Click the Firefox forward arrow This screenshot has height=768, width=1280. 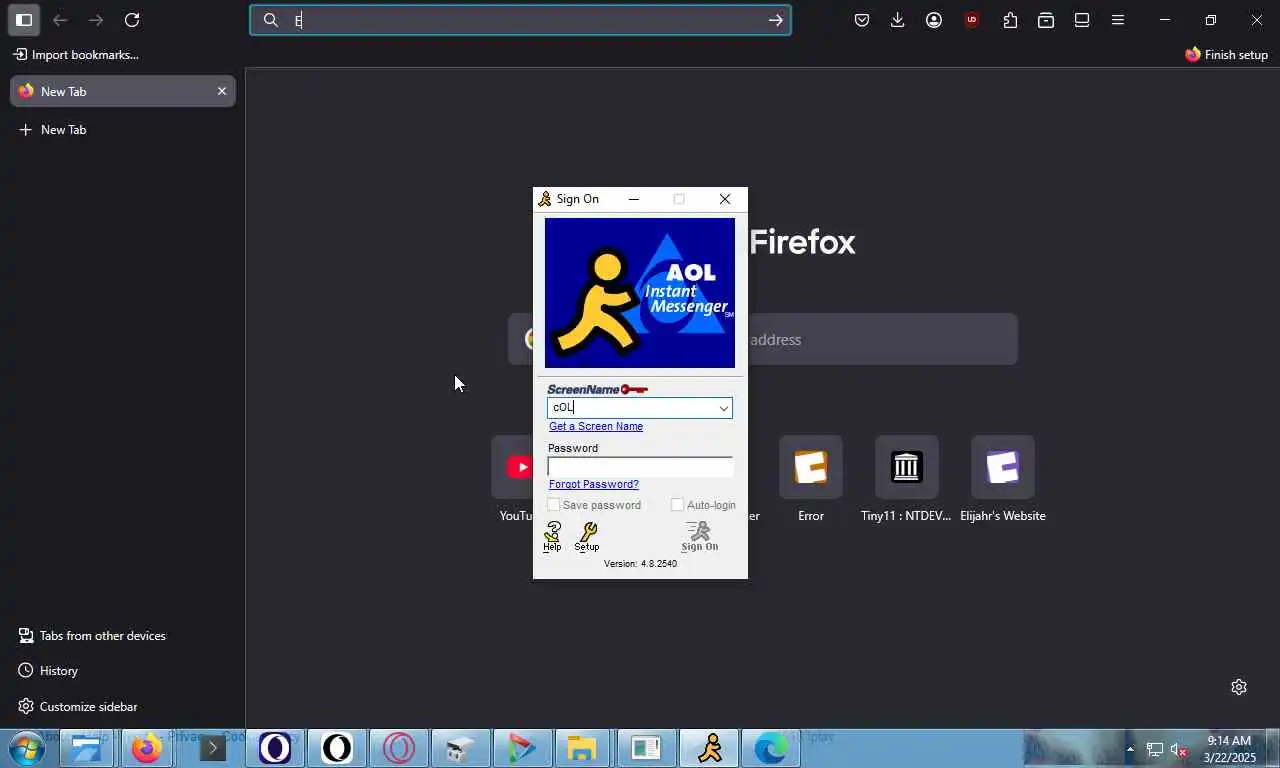click(x=96, y=20)
